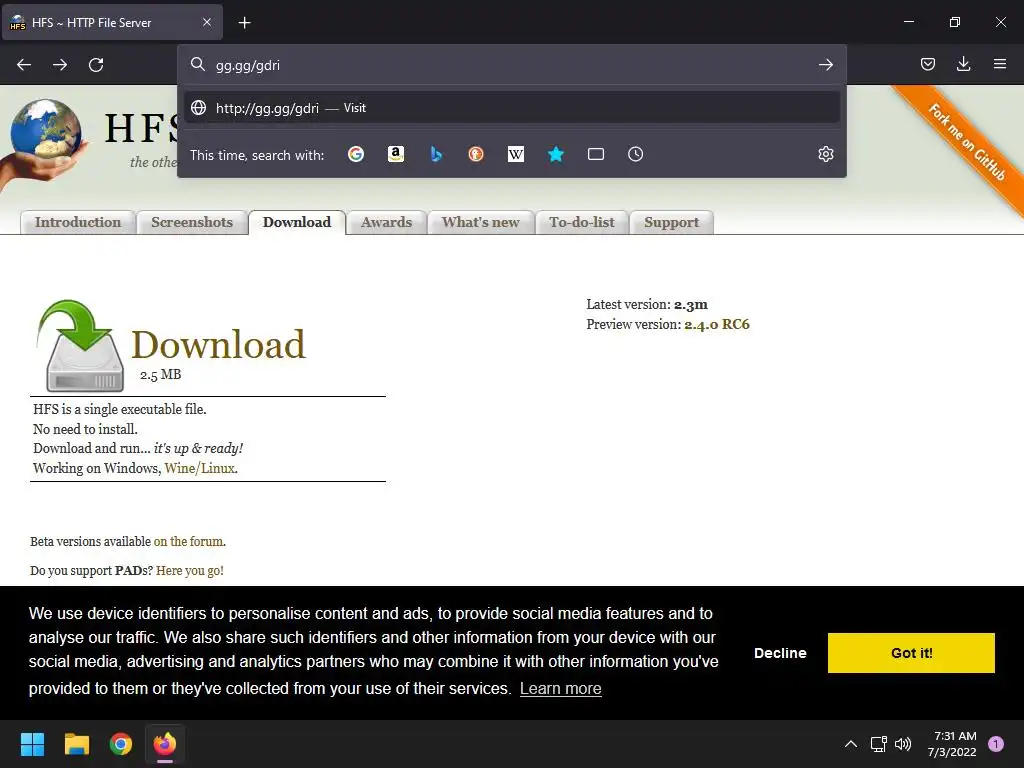This screenshot has height=768, width=1024.
Task: Open the notification badge showing 1
Action: coord(996,743)
